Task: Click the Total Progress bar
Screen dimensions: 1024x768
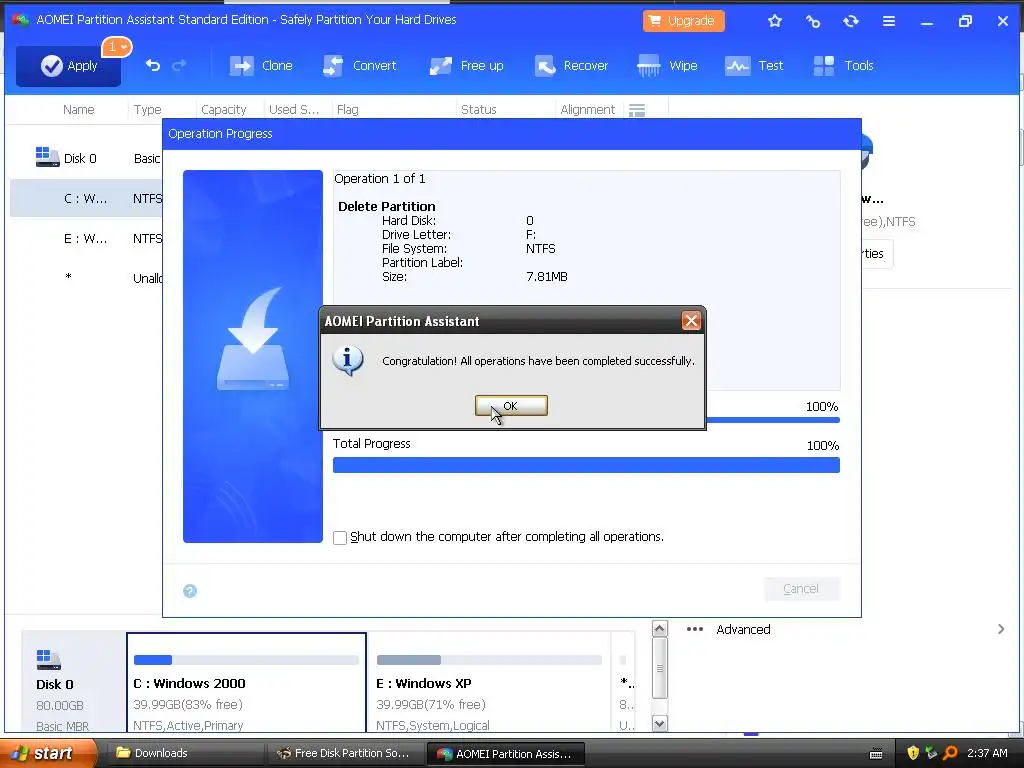Action: click(x=586, y=465)
